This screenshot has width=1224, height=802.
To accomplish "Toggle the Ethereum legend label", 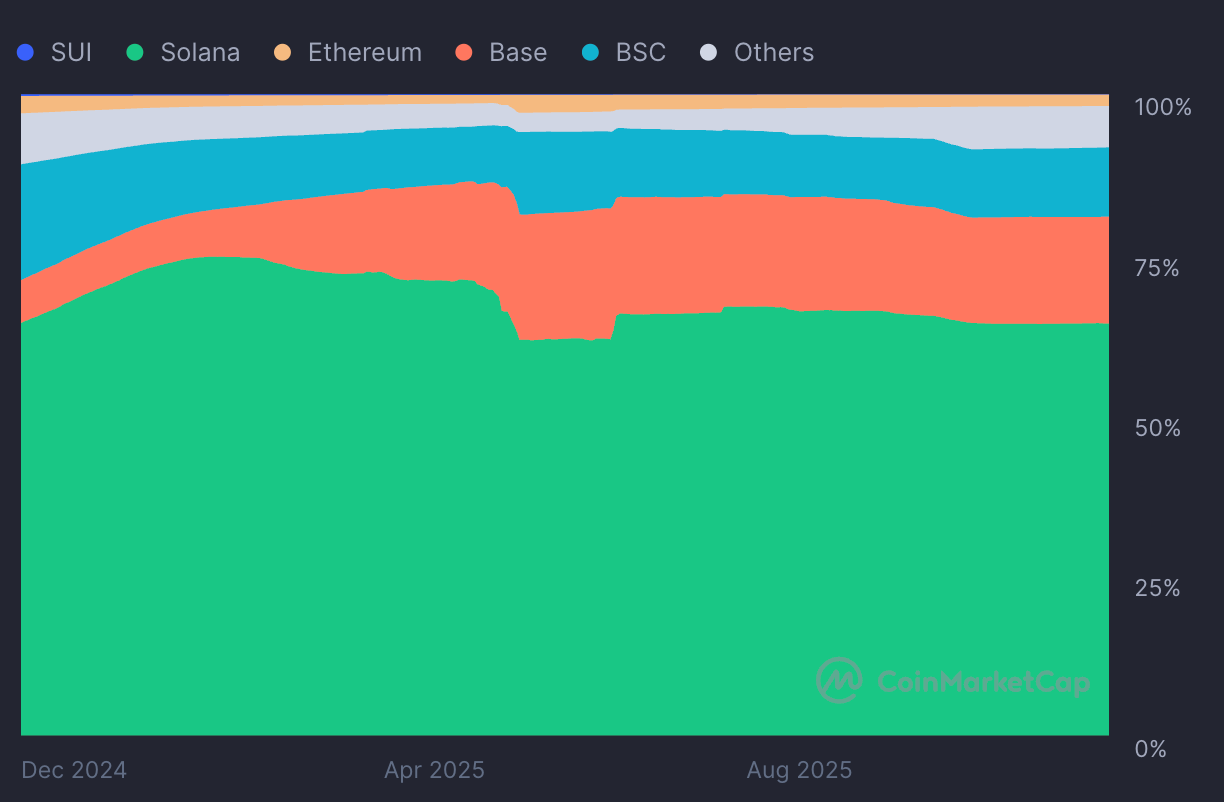I will (364, 53).
